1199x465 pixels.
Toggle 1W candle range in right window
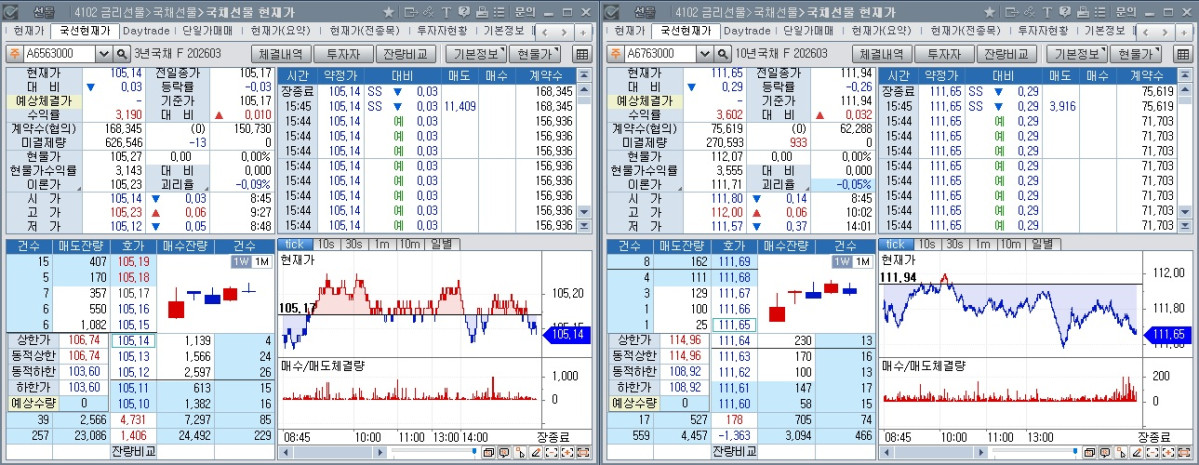point(842,262)
